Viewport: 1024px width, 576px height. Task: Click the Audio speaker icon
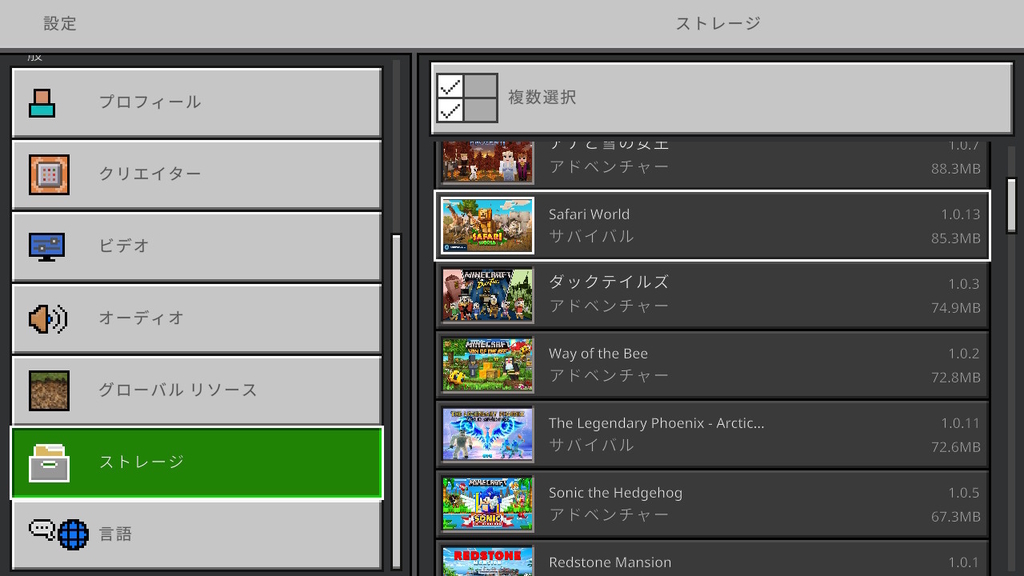click(48, 319)
